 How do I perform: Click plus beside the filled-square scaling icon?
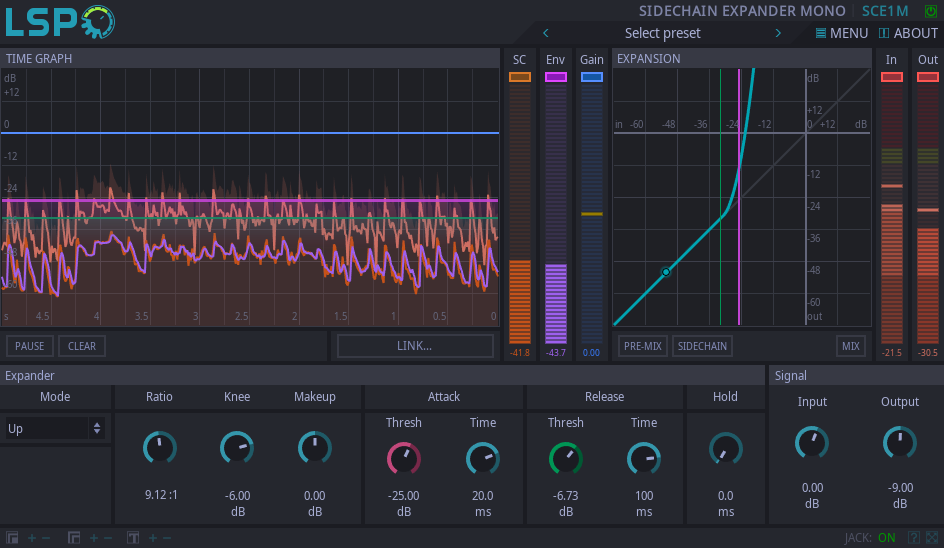(x=32, y=538)
